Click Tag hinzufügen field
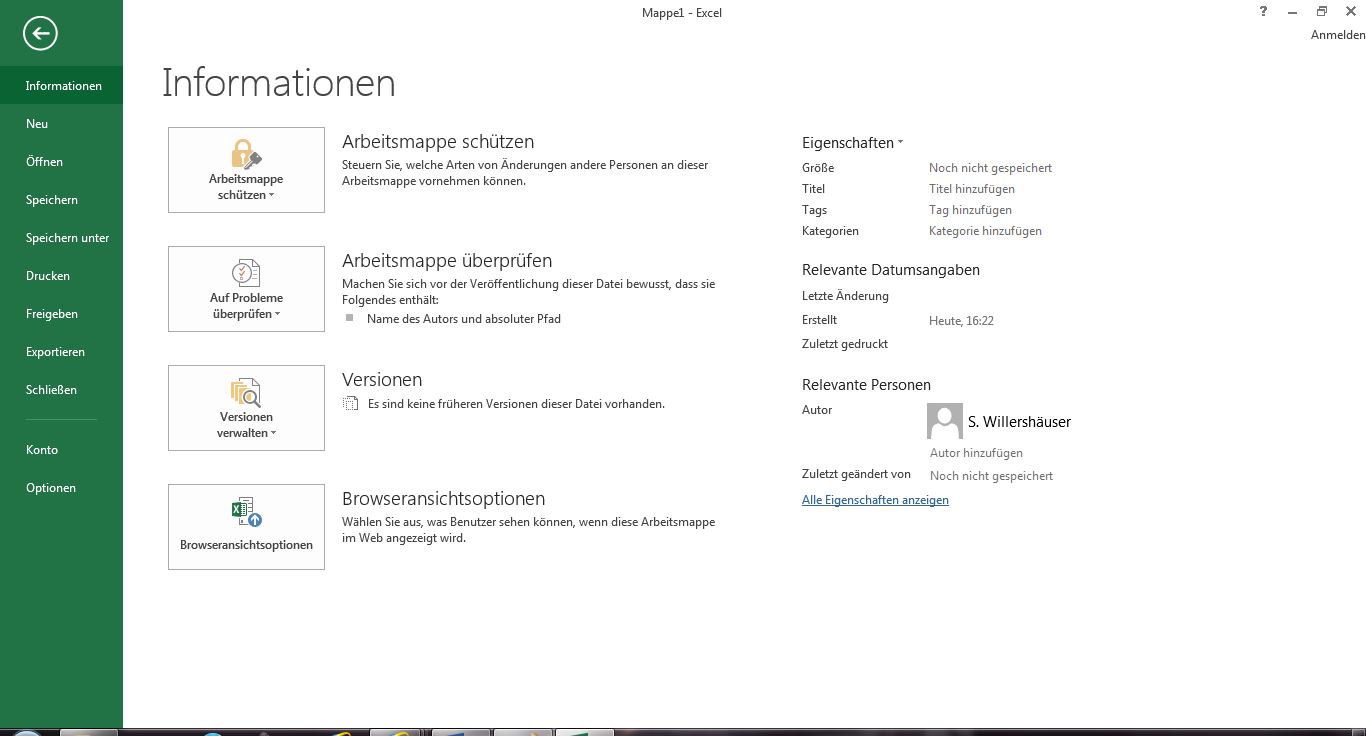This screenshot has width=1366, height=736. [970, 210]
